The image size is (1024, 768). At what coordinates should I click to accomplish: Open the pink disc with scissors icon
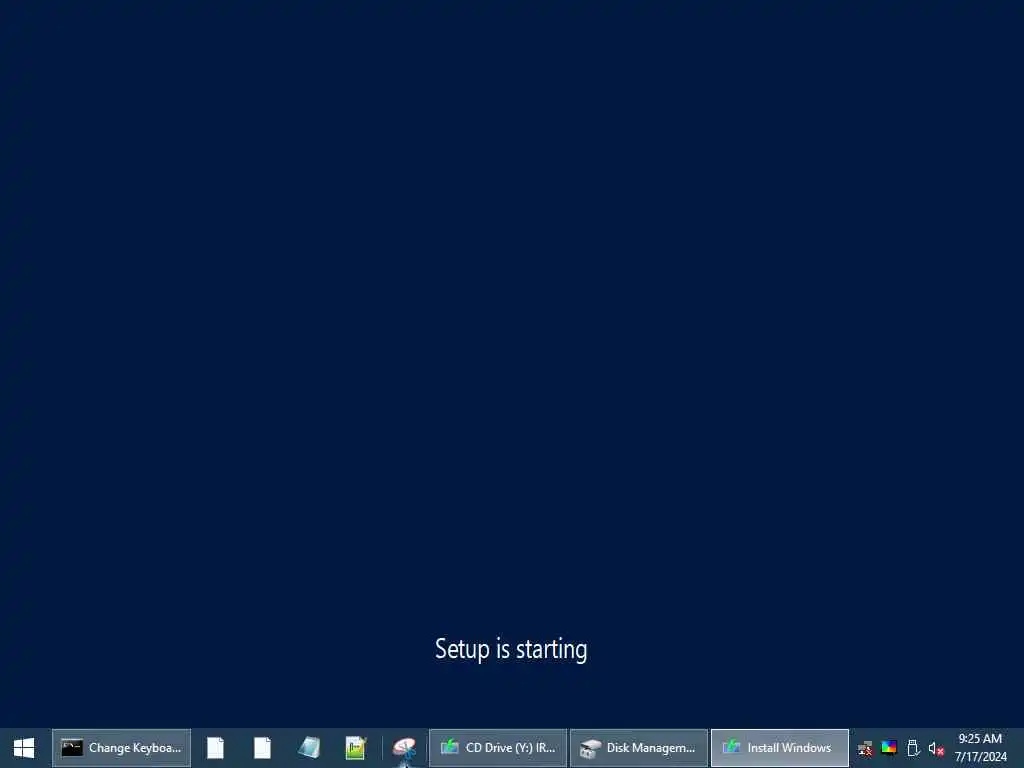(404, 748)
